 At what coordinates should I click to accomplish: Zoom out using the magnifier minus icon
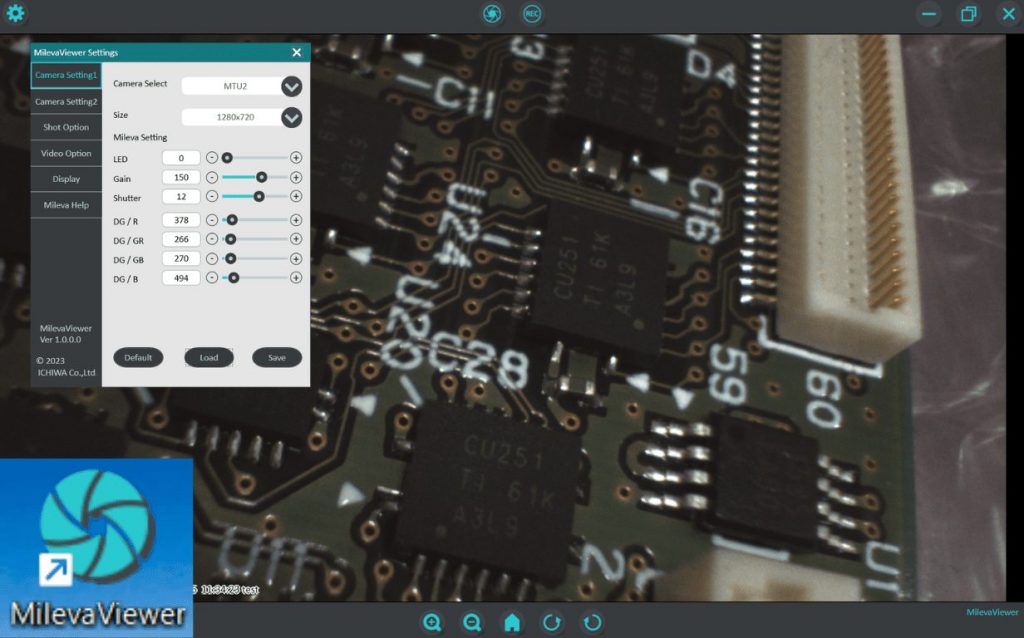(472, 622)
